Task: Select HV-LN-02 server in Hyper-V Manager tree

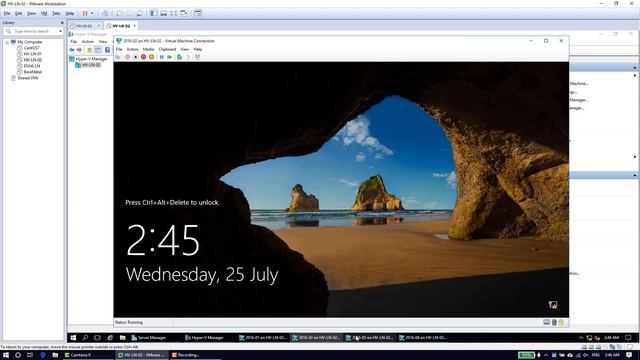Action: point(91,65)
